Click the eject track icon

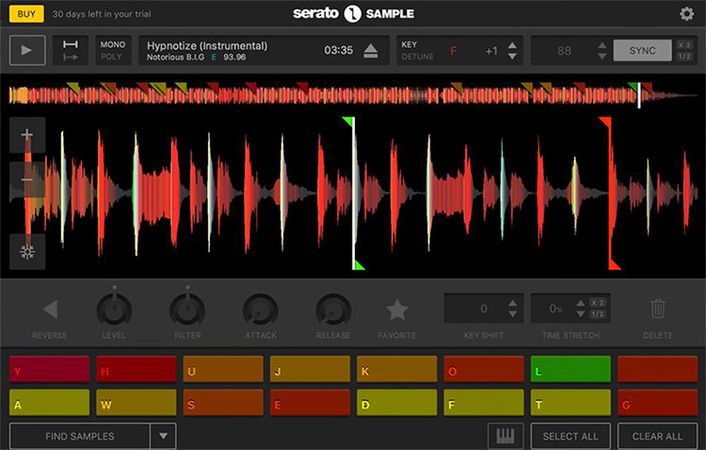pyautogui.click(x=371, y=51)
